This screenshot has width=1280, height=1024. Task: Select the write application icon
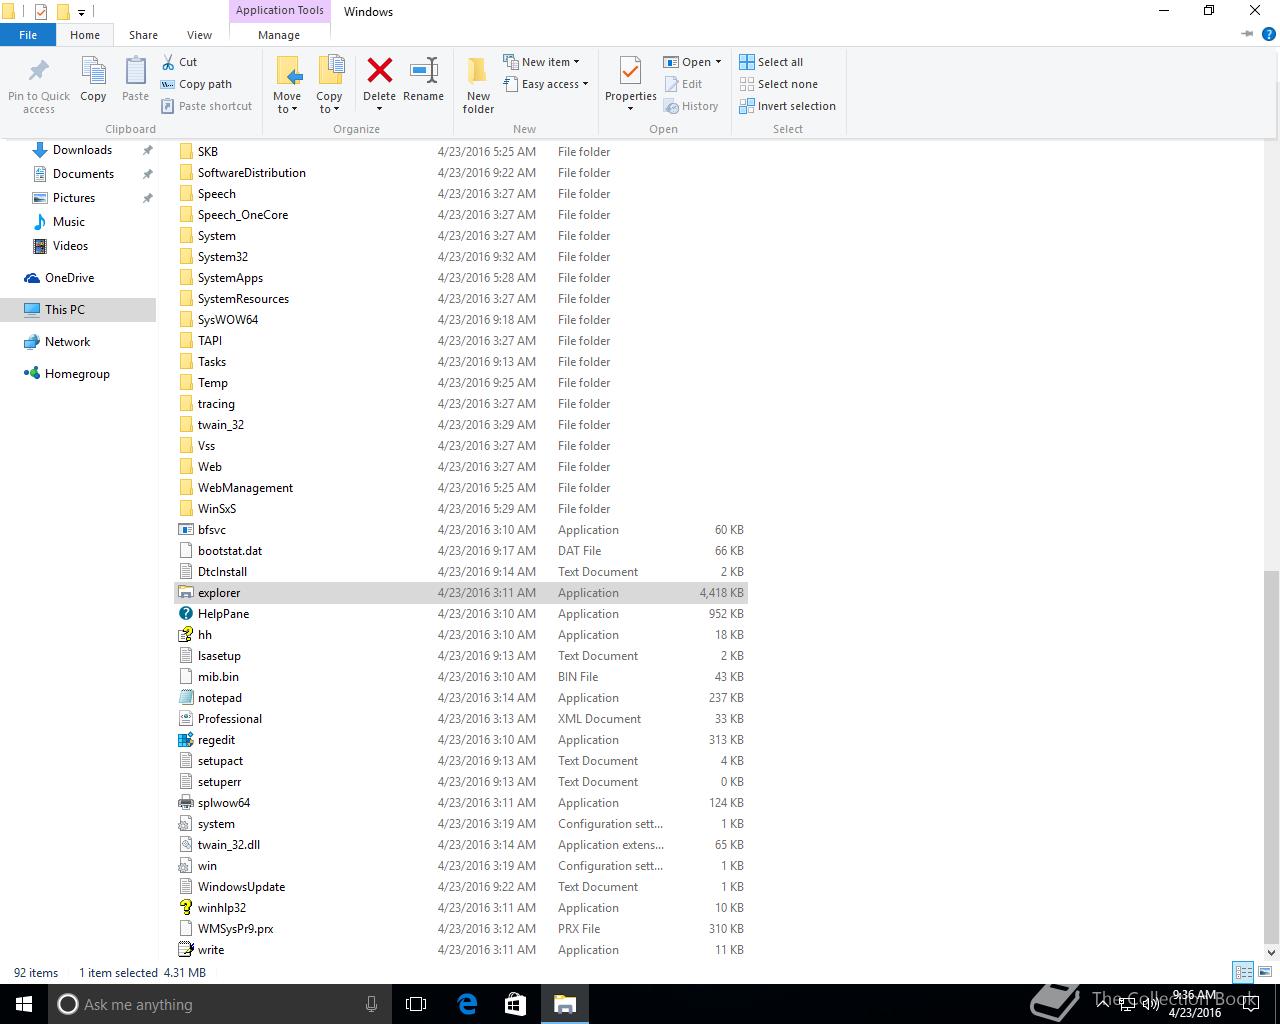[x=185, y=950]
